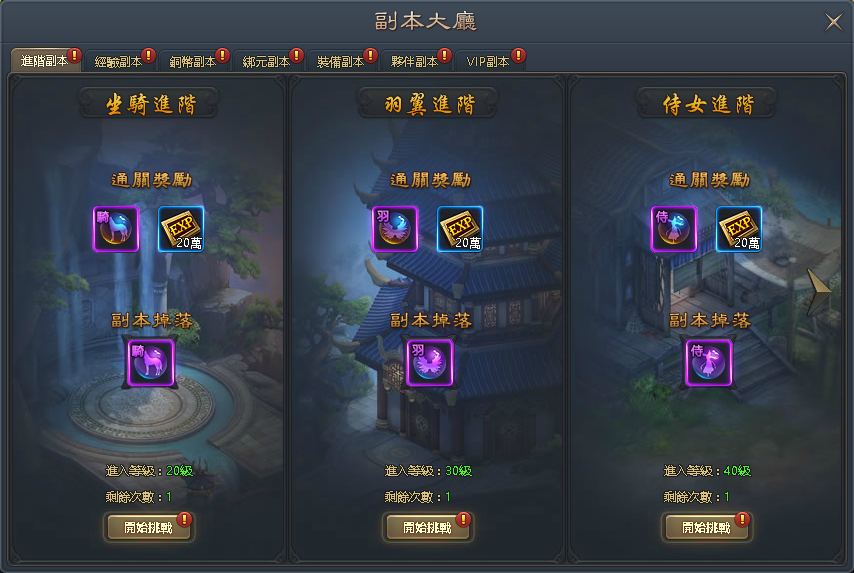Click the maid (侍) clear reward icon
The width and height of the screenshot is (854, 573).
pos(674,229)
